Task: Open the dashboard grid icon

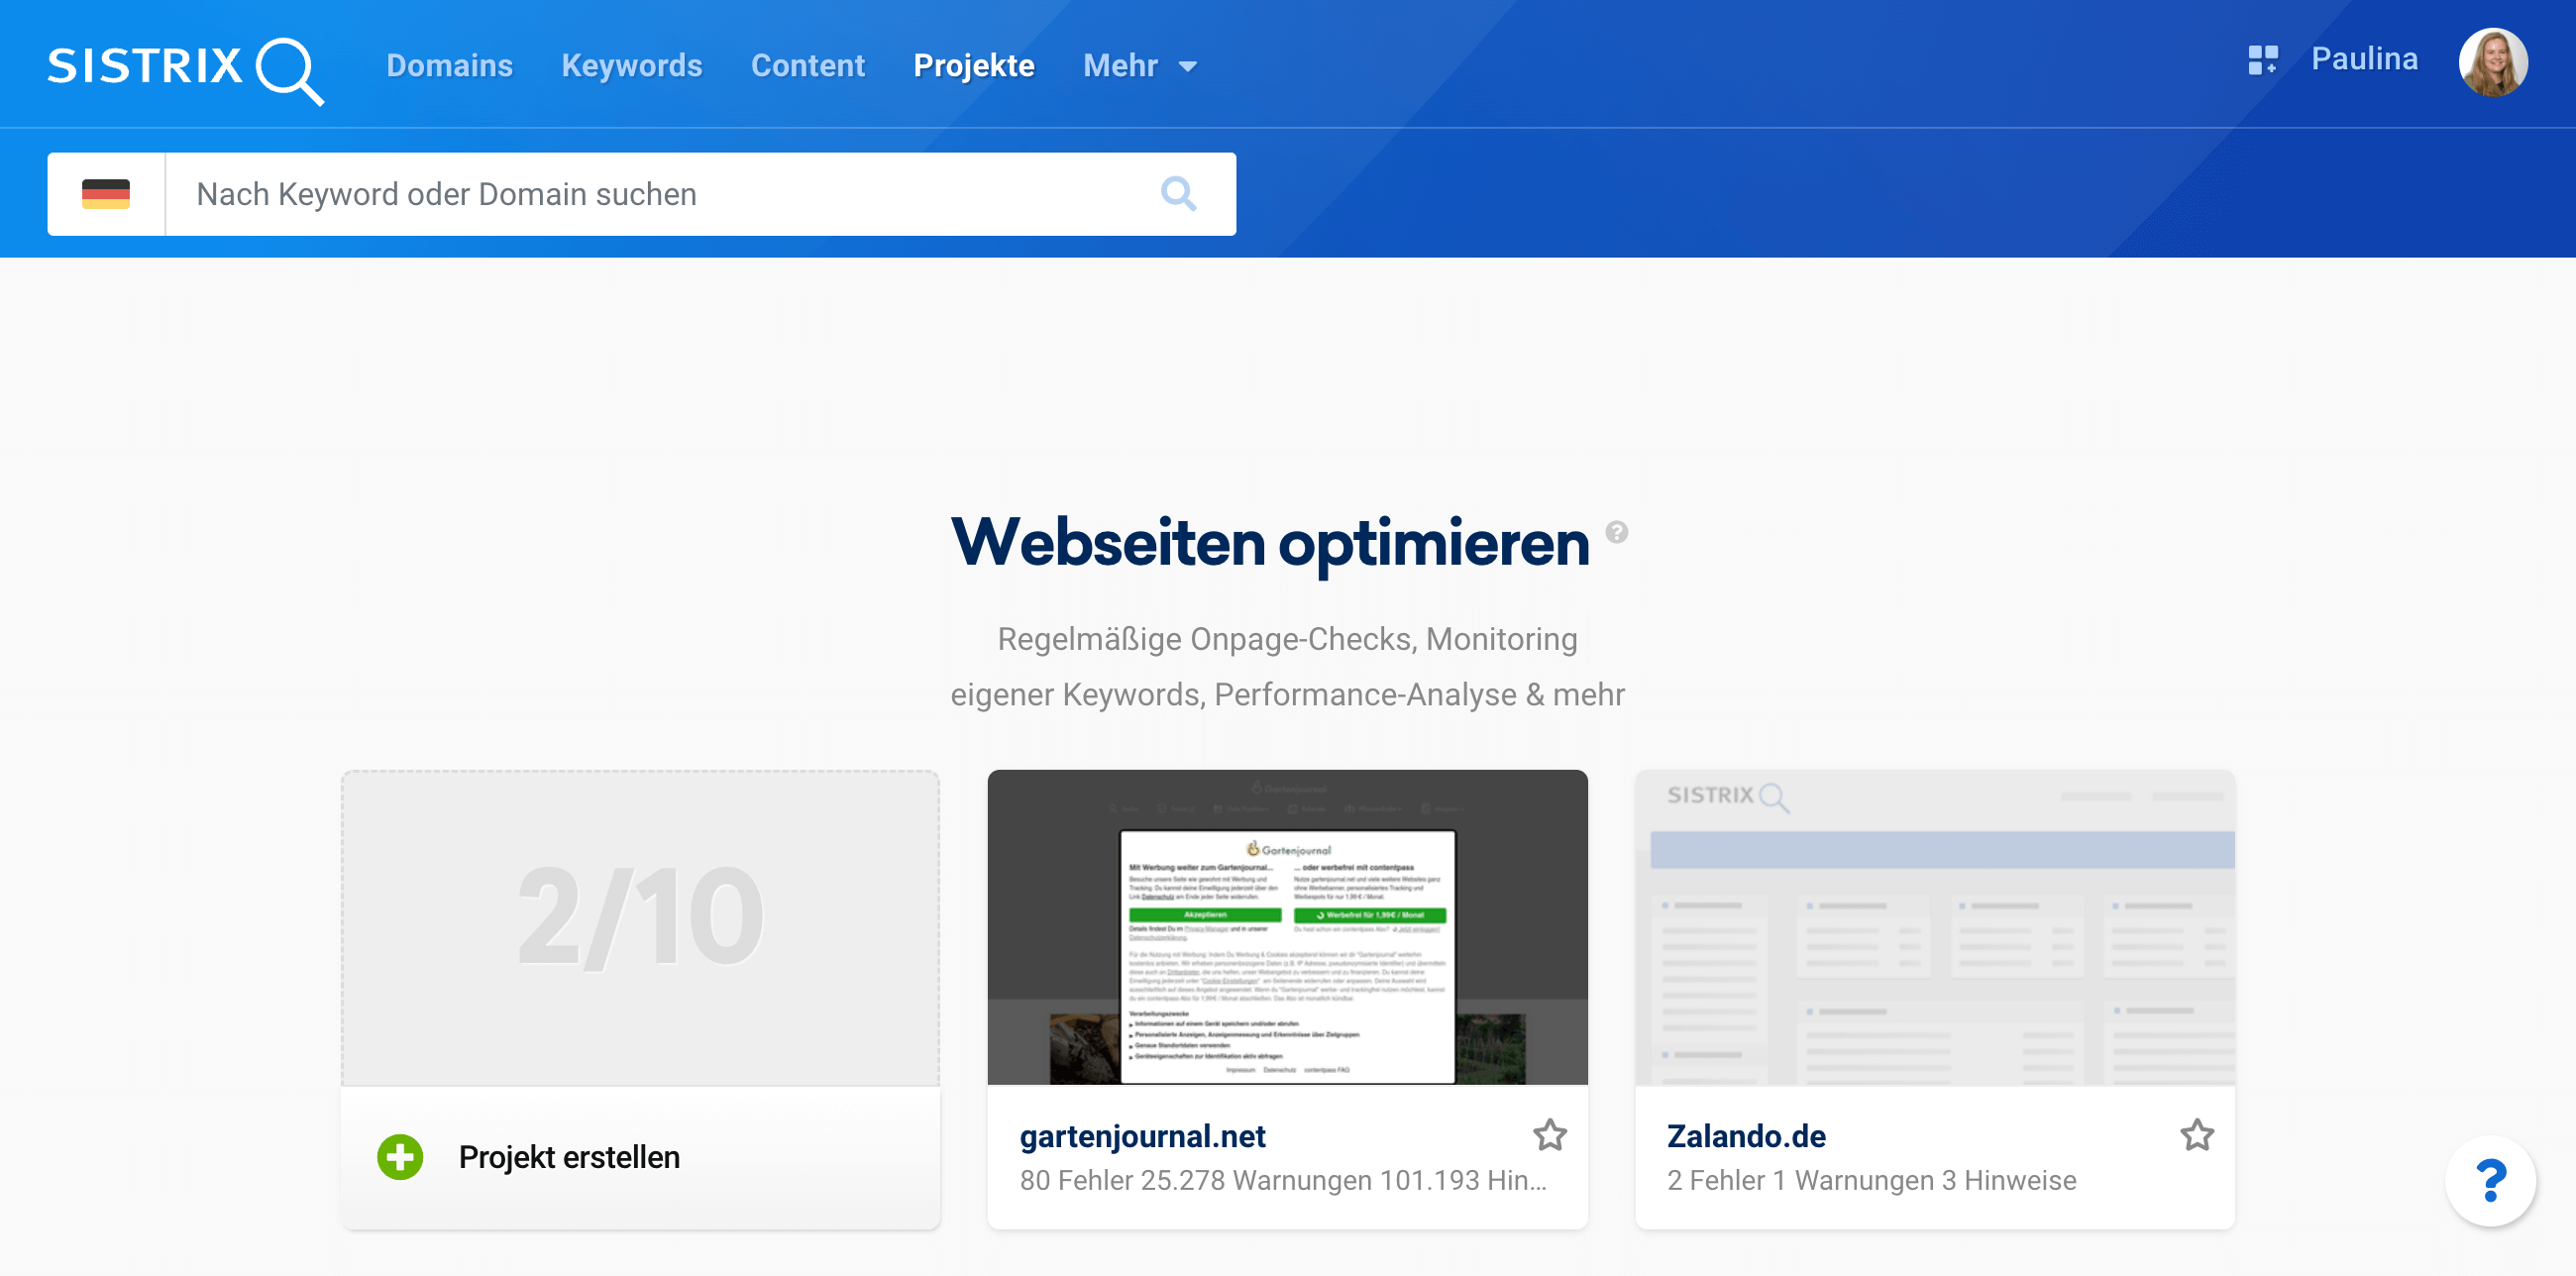Action: pyautogui.click(x=2262, y=60)
